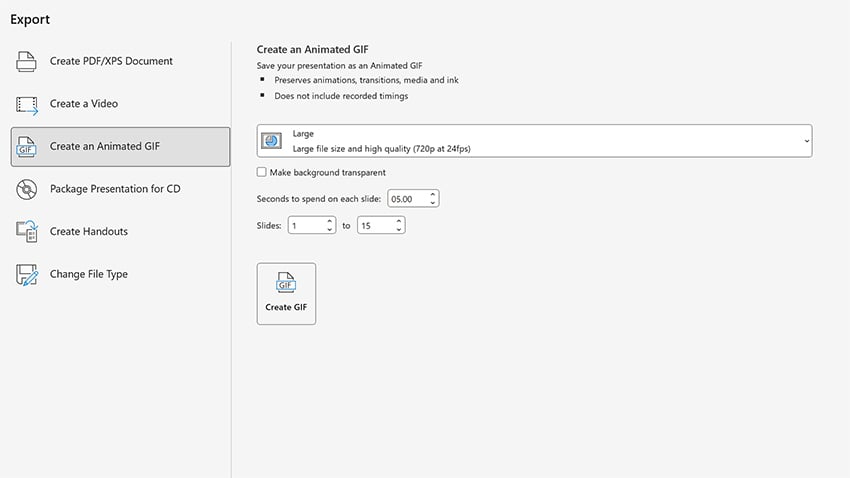Click the Animated GIF sidebar icon

[27, 147]
